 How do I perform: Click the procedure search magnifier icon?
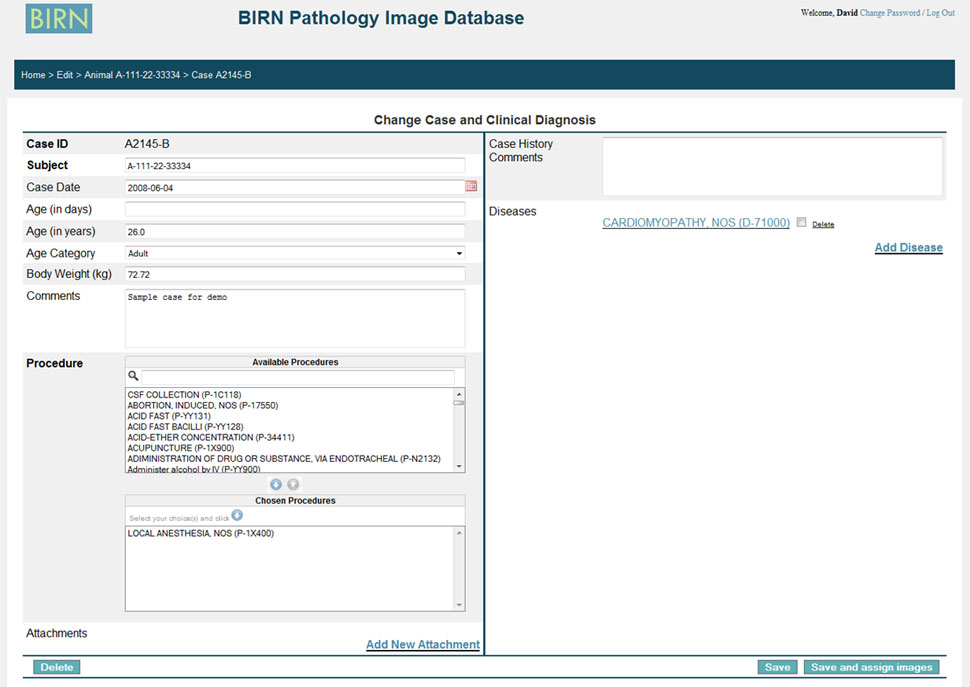133,377
